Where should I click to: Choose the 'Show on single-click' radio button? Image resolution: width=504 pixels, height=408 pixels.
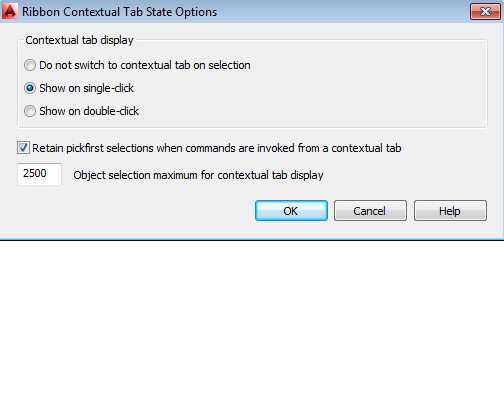pos(30,88)
